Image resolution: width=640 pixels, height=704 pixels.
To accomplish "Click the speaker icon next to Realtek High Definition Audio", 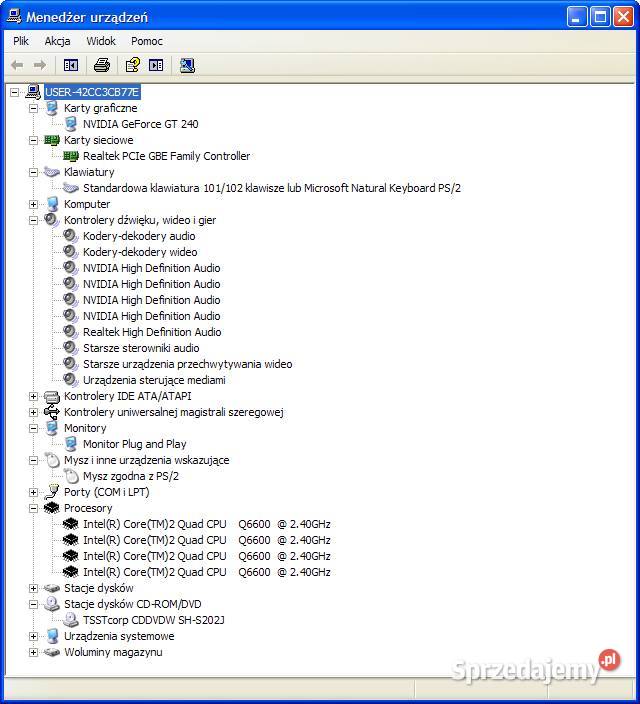I will [x=71, y=332].
